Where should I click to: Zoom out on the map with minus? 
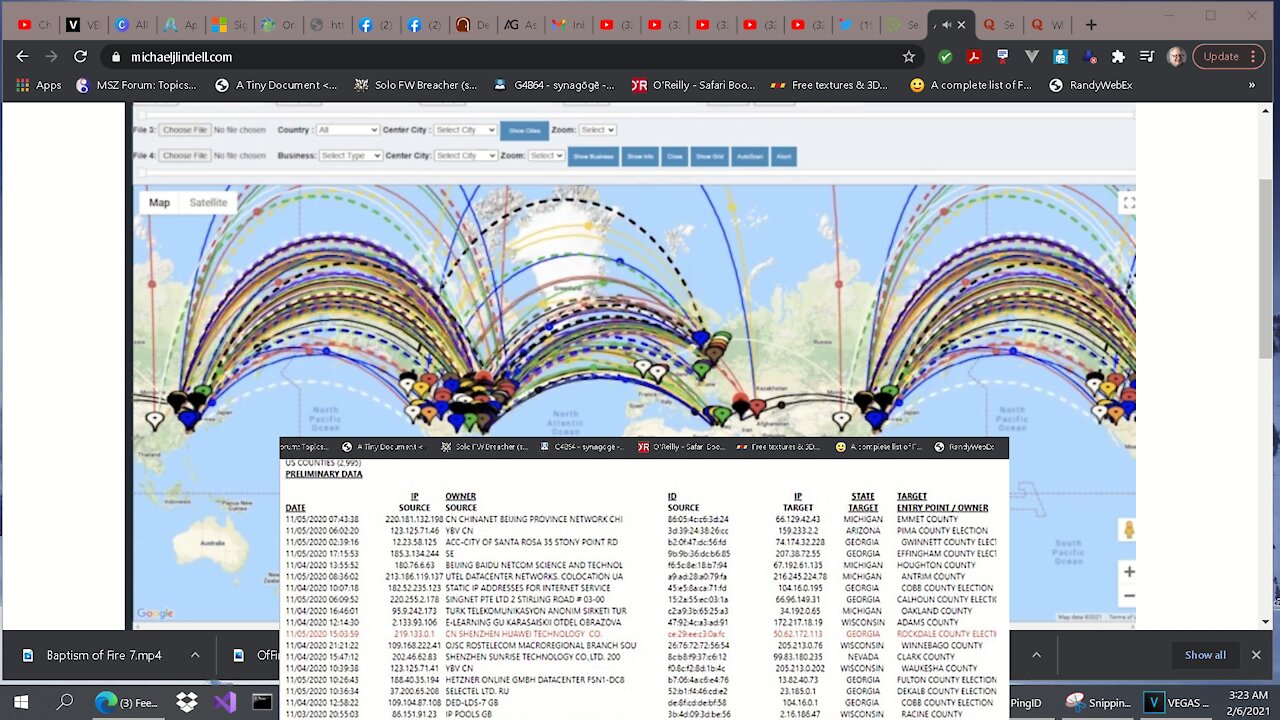pyautogui.click(x=1128, y=596)
